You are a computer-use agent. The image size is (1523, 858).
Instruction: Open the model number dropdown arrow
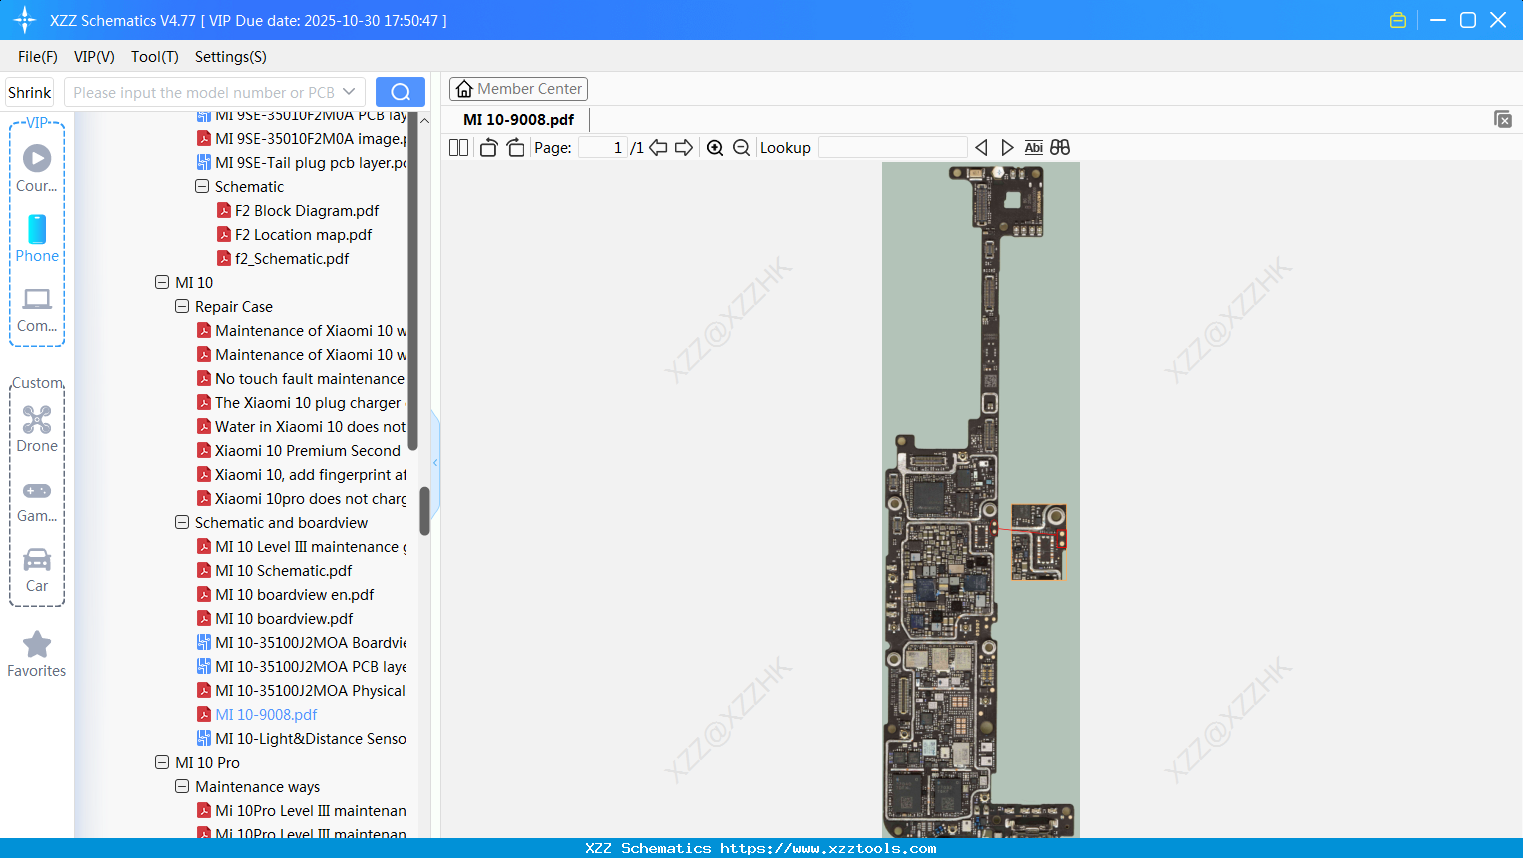pos(349,92)
